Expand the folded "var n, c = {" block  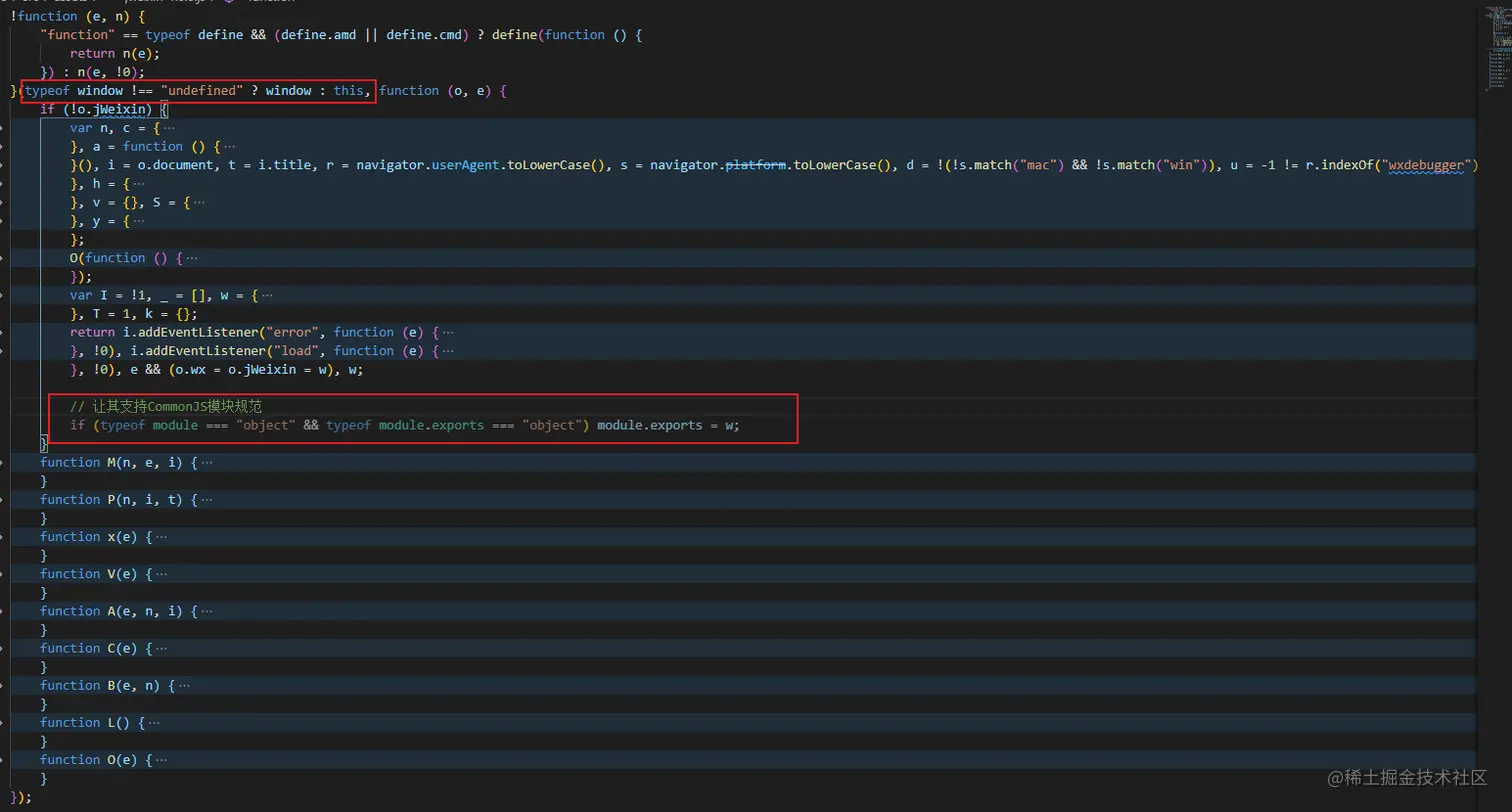(x=168, y=128)
